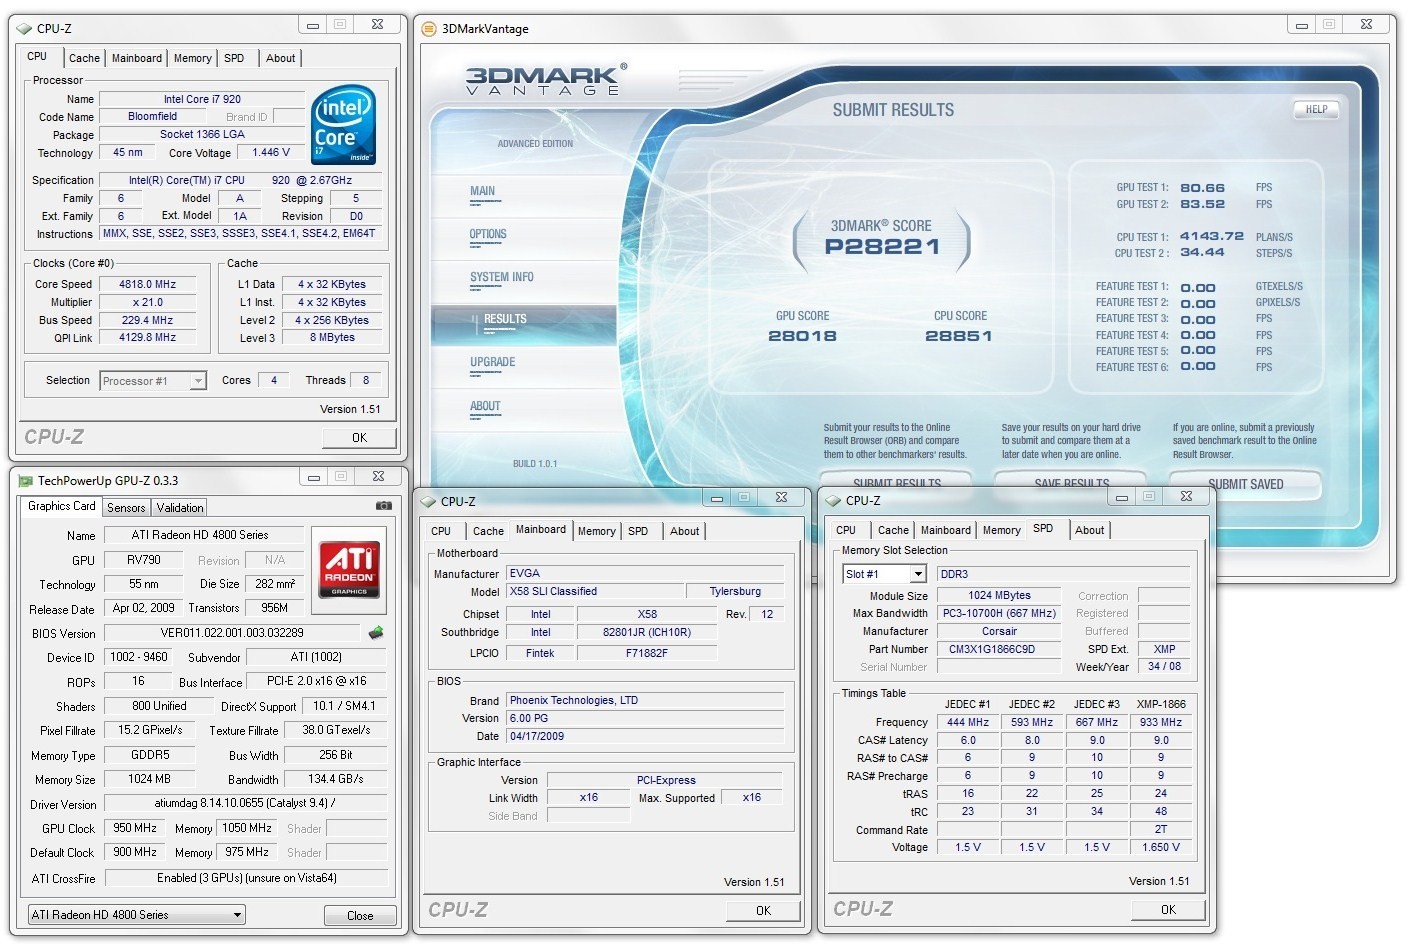1413x944 pixels.
Task: Switch to Cache tab in top-left CPU-Z
Action: 84,58
